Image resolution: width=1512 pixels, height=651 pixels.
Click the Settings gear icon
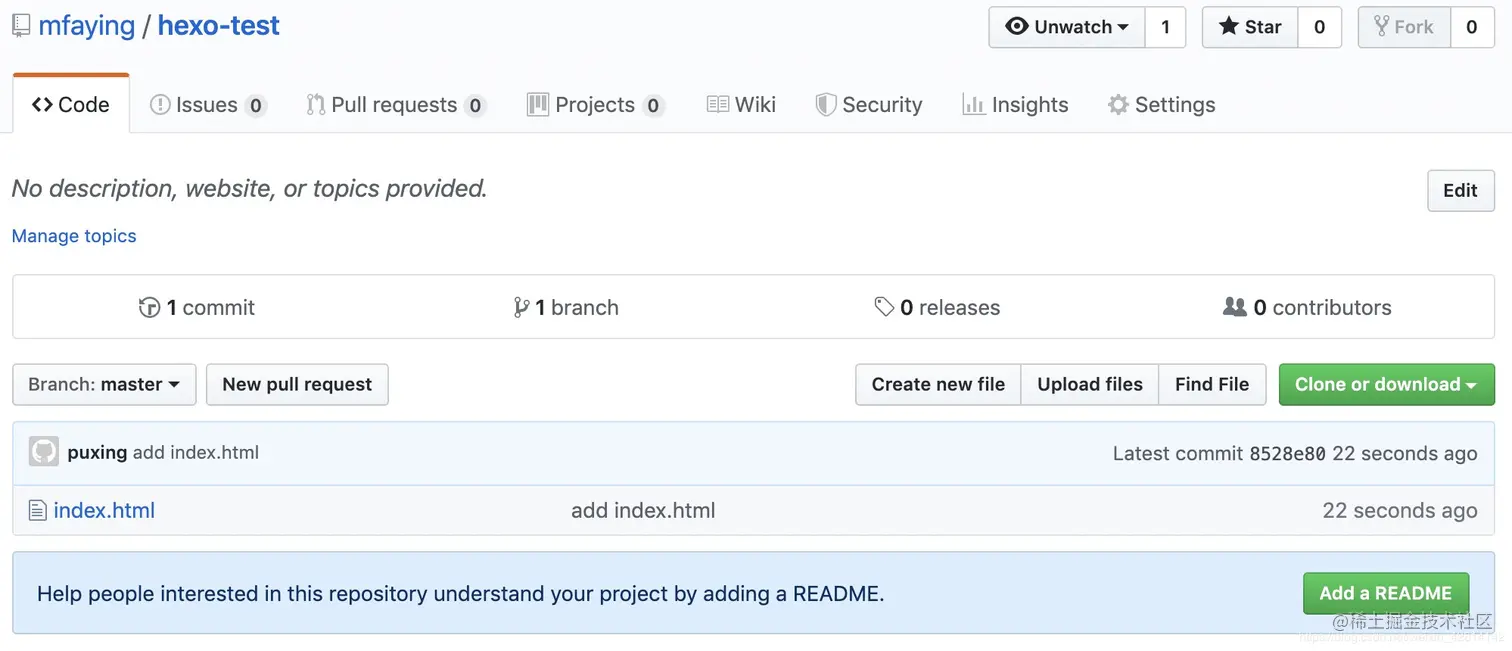(x=1118, y=104)
